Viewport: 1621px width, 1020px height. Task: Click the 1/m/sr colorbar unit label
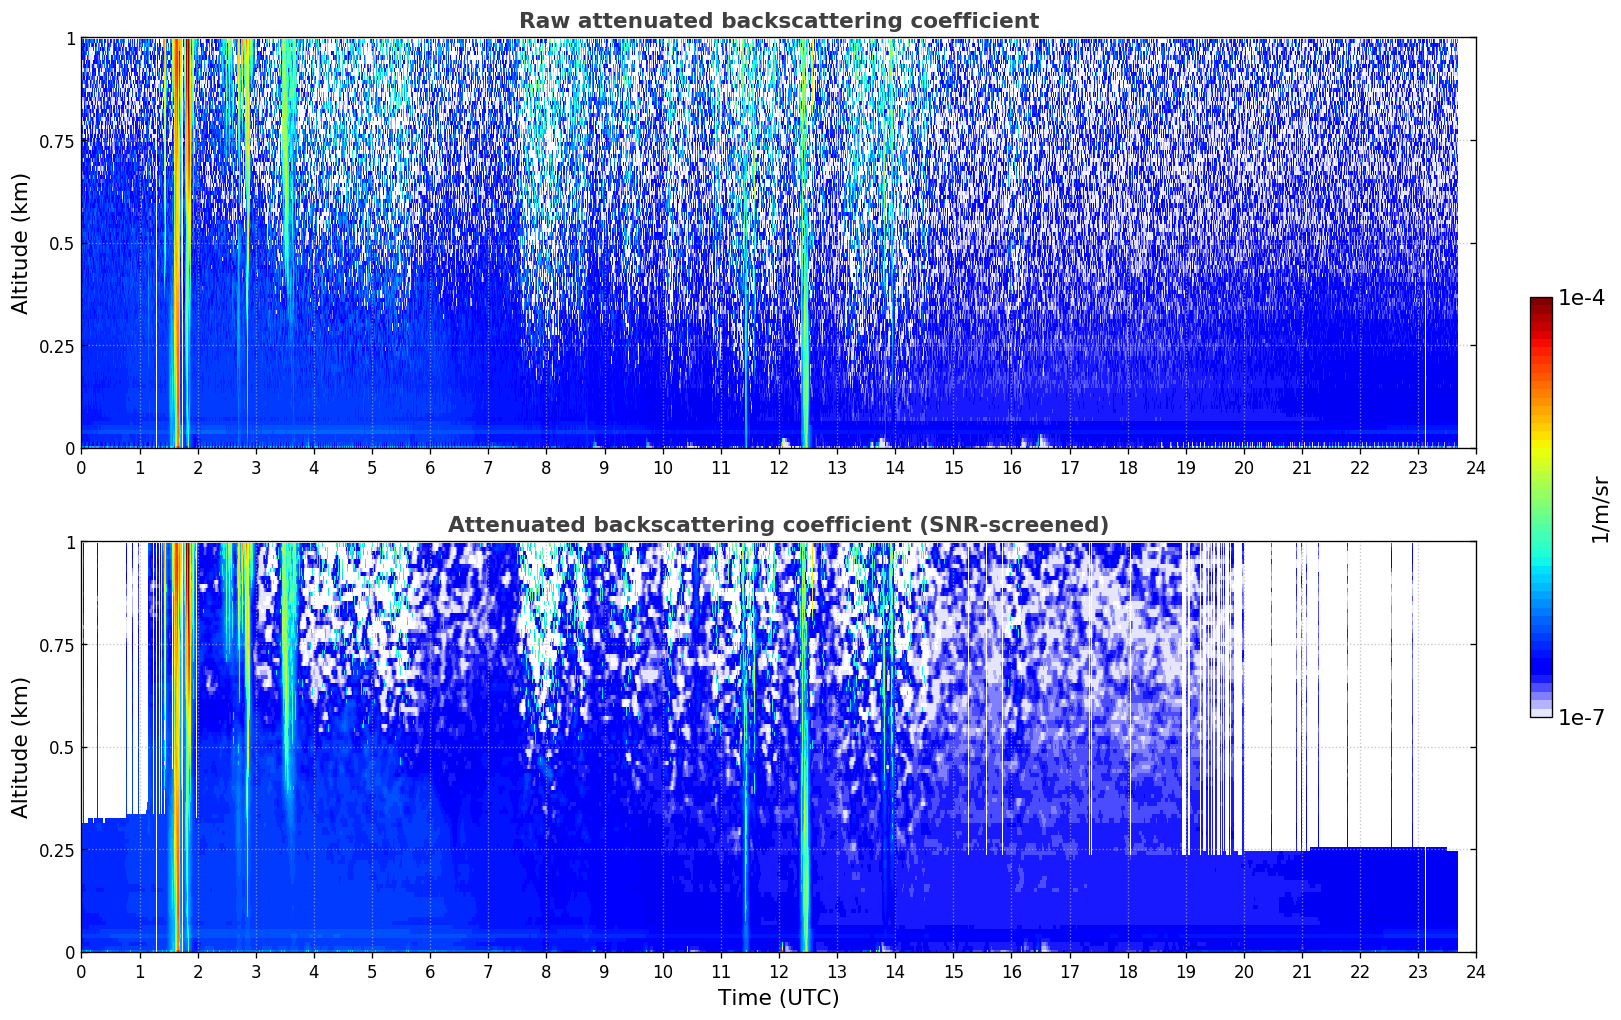point(1599,509)
